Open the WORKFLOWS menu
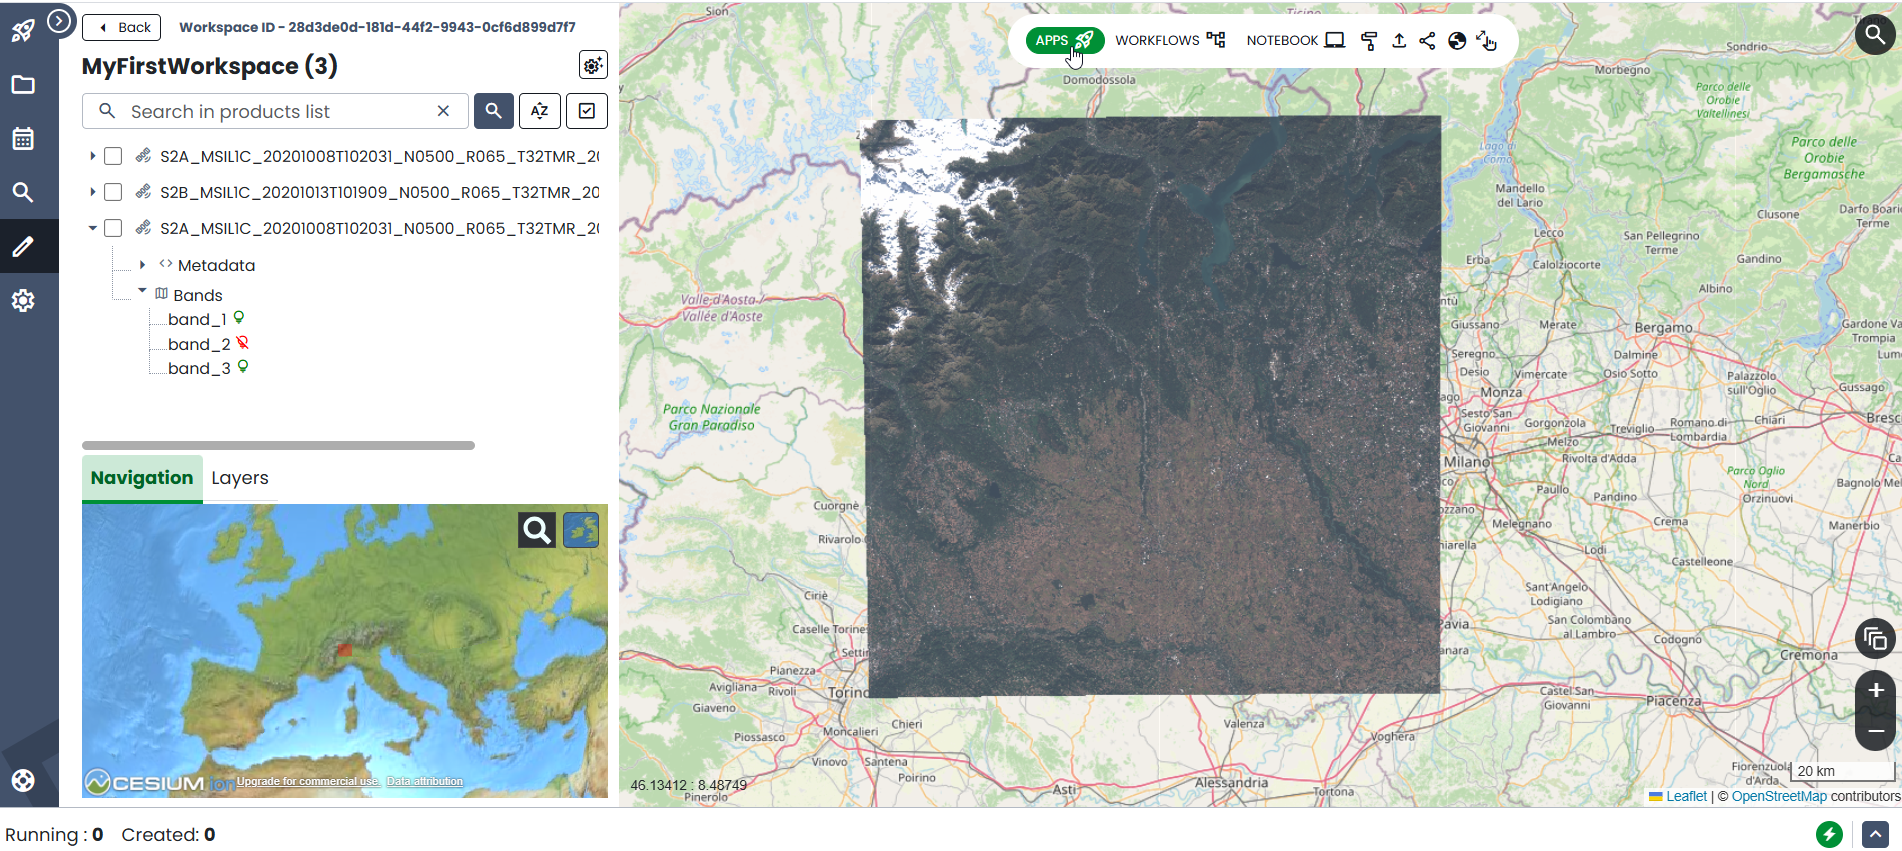The image size is (1902, 851). [1170, 40]
